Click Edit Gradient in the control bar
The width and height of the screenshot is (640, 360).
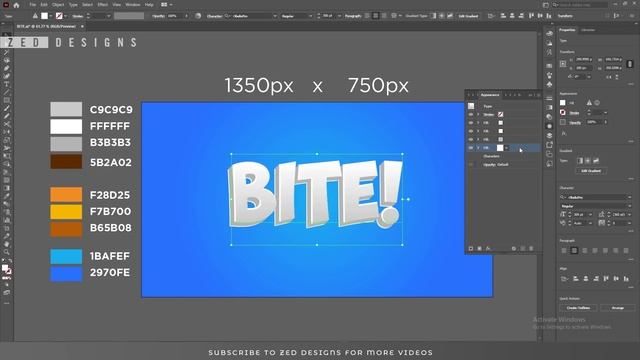(x=468, y=16)
